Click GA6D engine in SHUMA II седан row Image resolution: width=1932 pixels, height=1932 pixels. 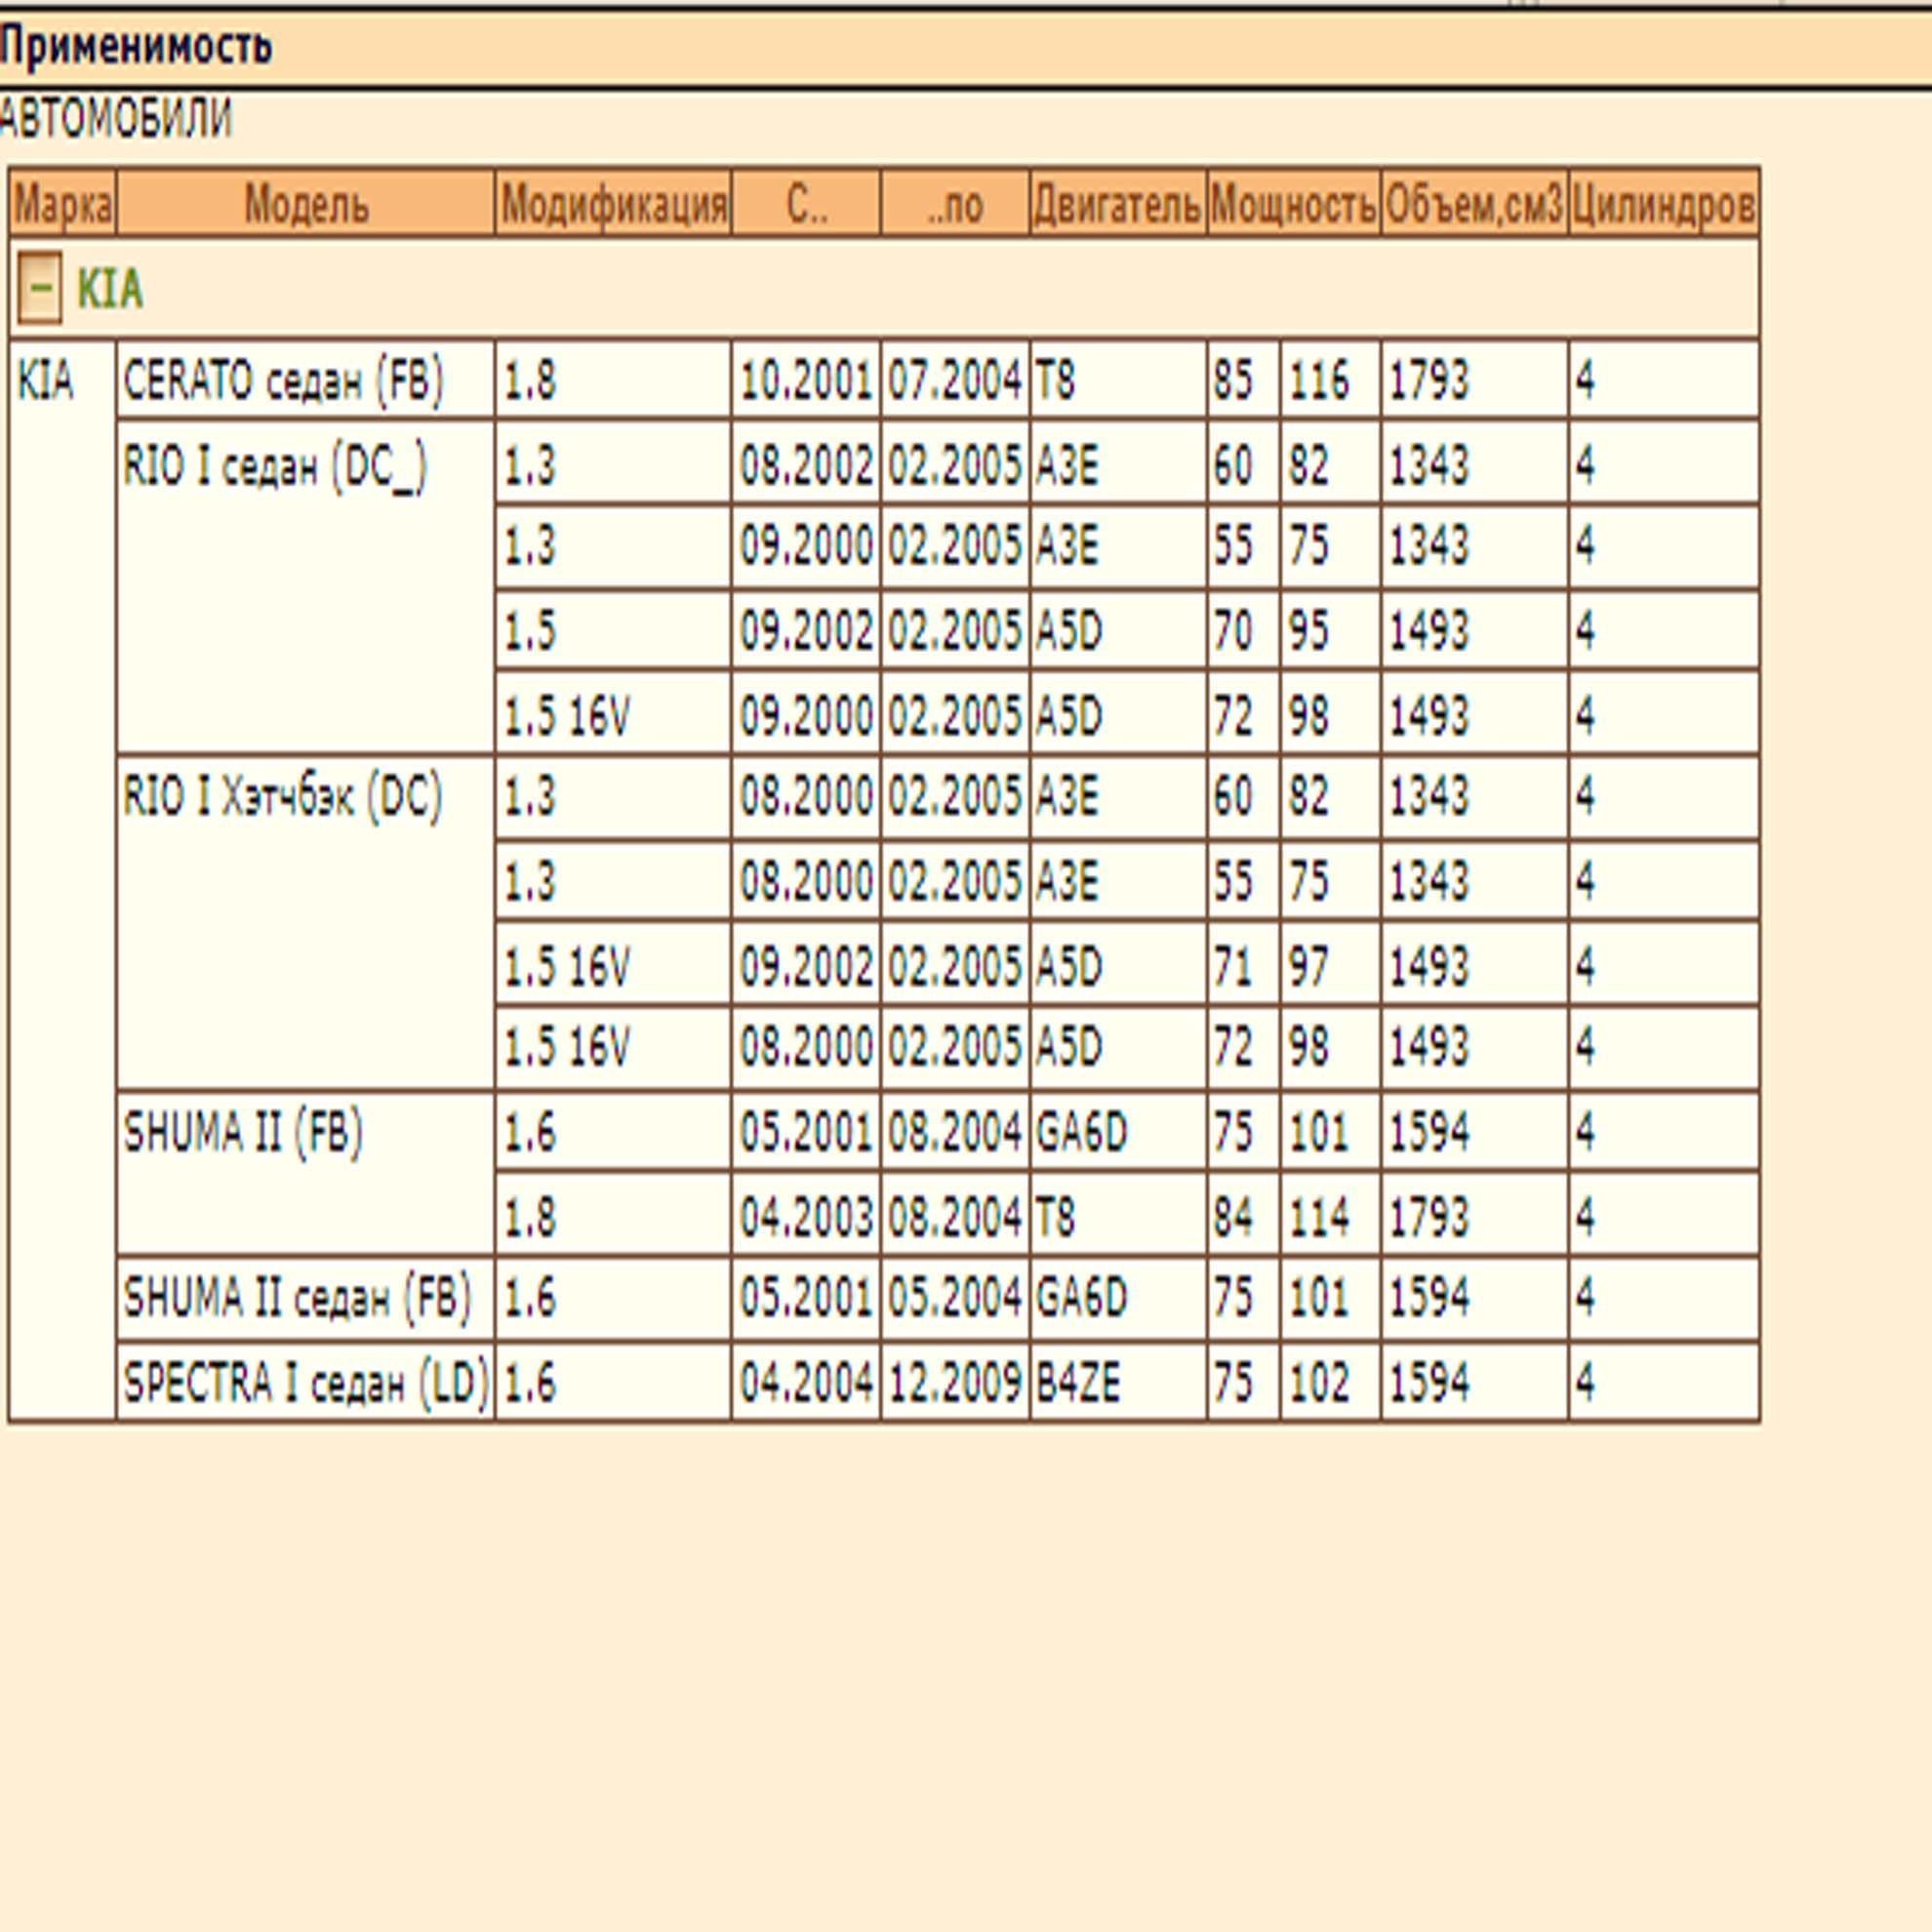pyautogui.click(x=1118, y=1299)
